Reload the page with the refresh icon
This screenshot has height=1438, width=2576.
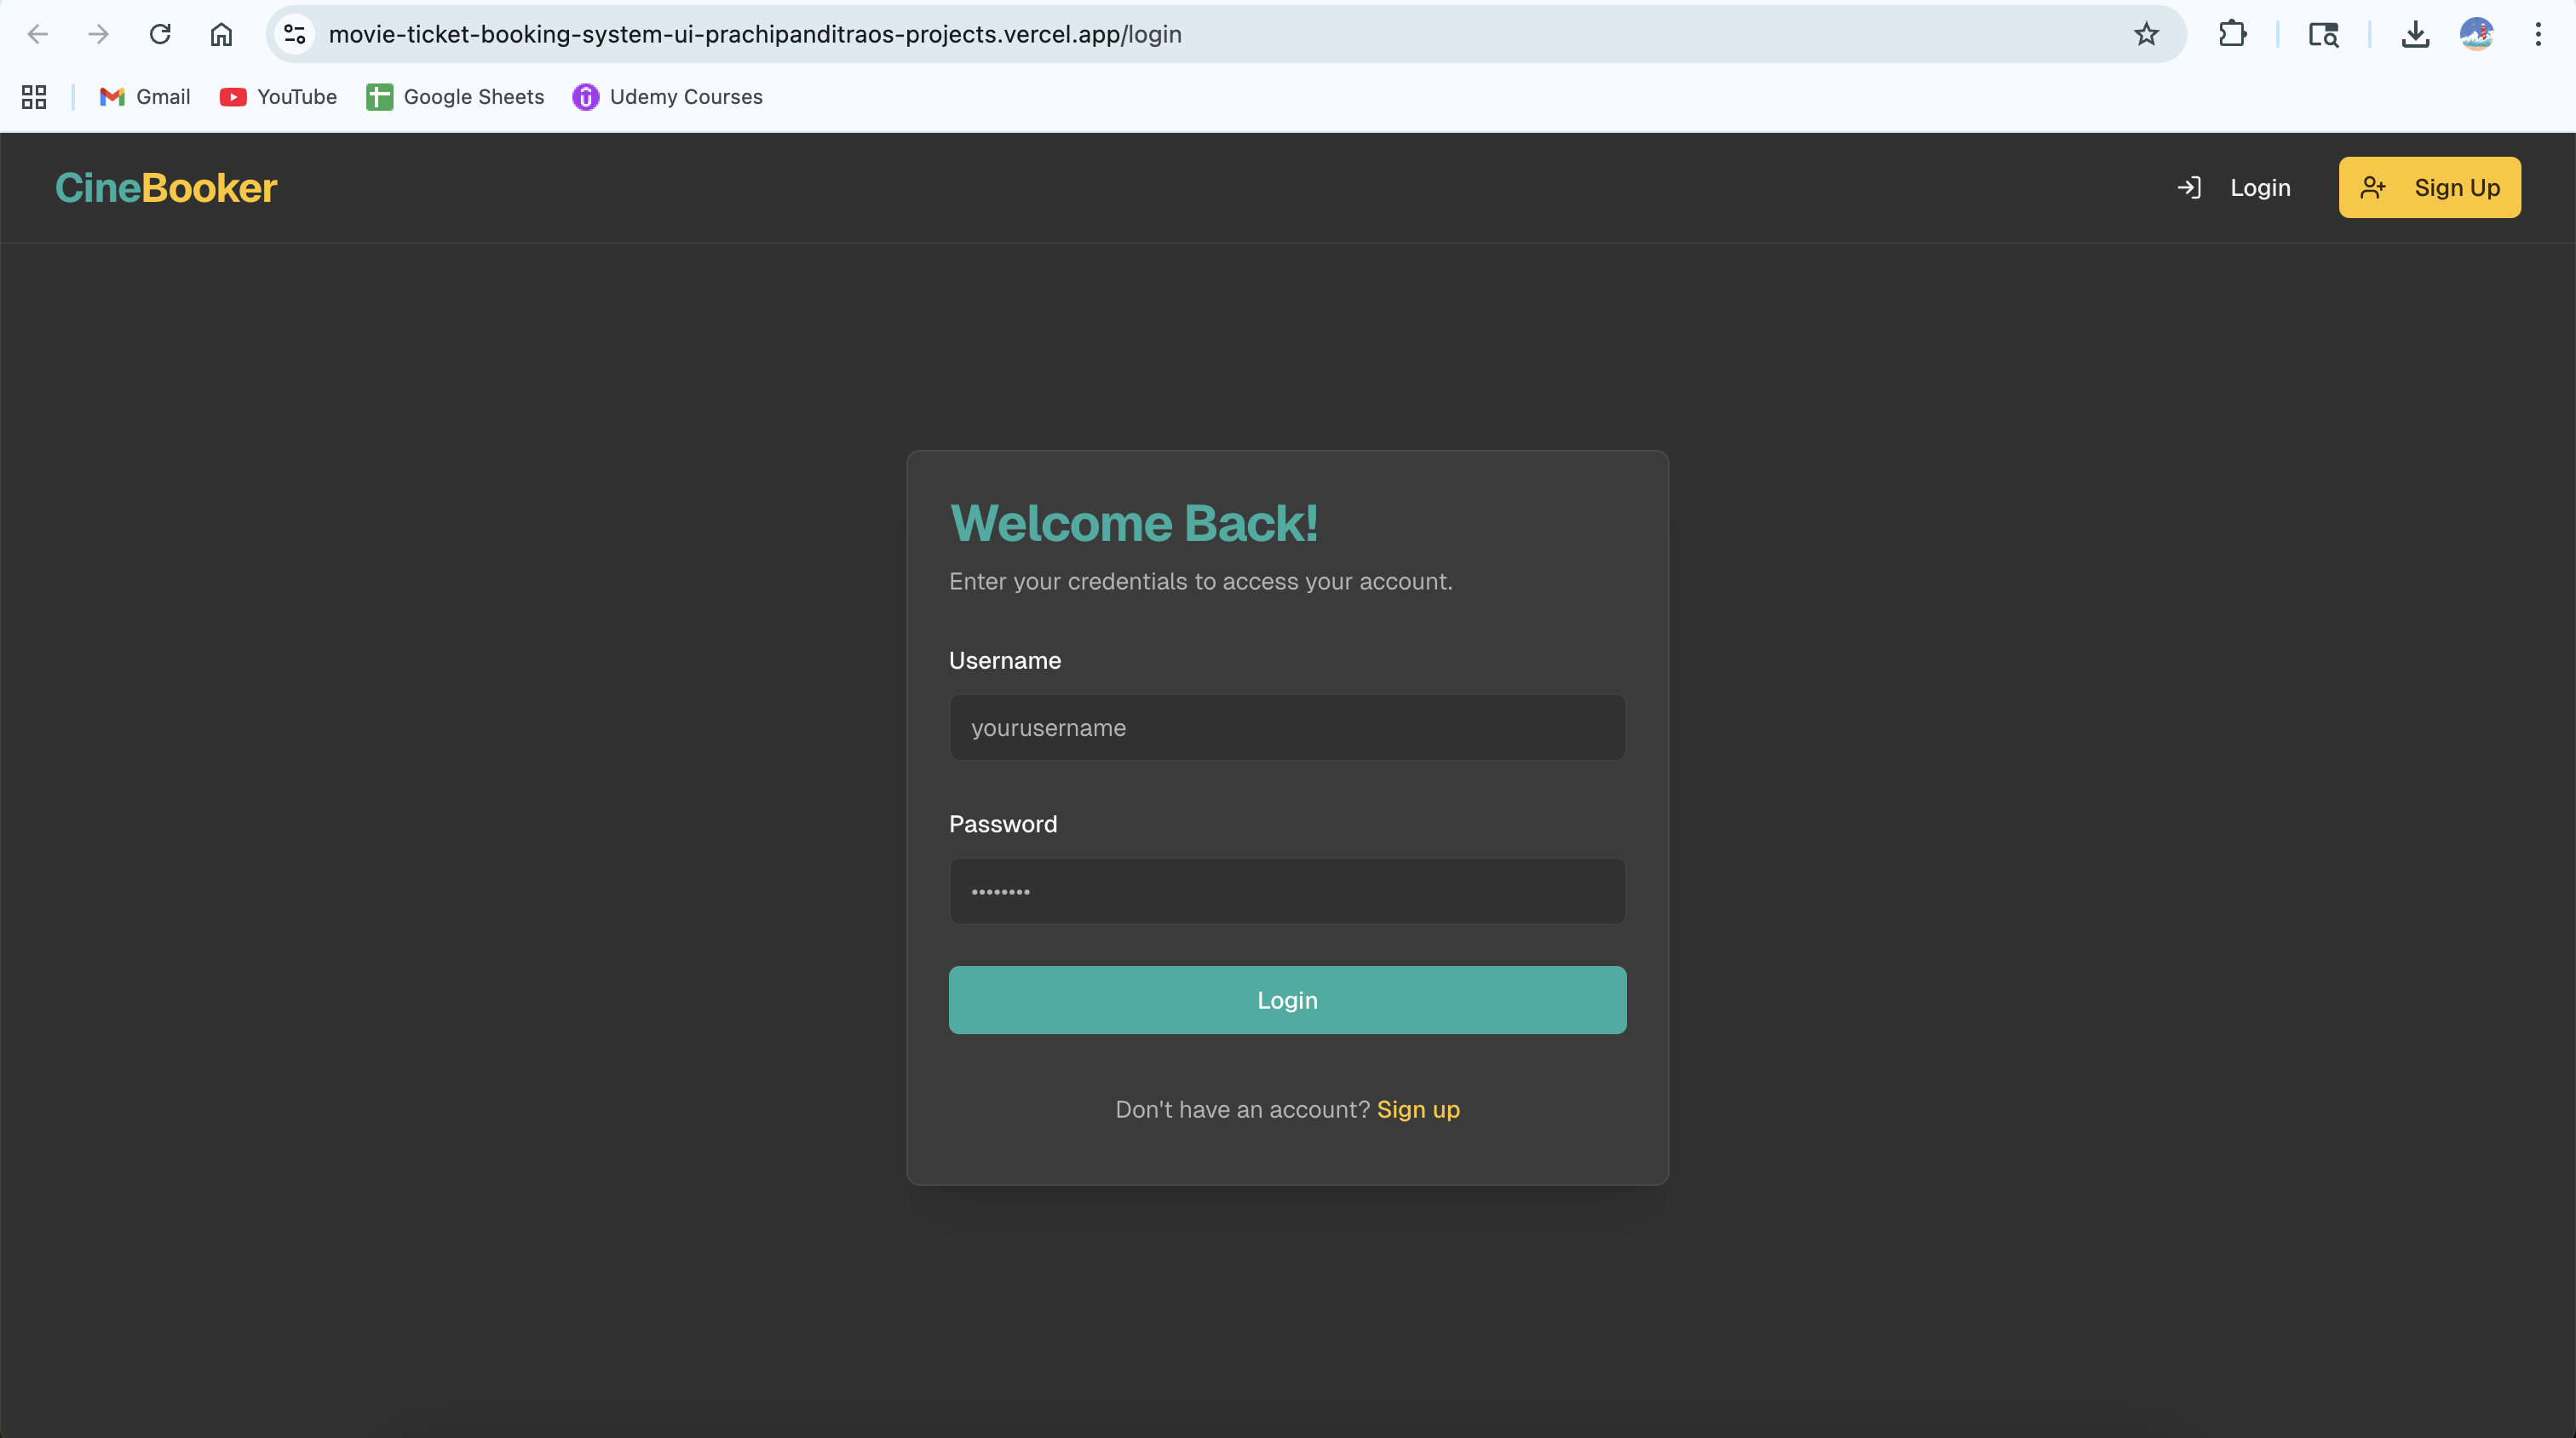click(160, 34)
